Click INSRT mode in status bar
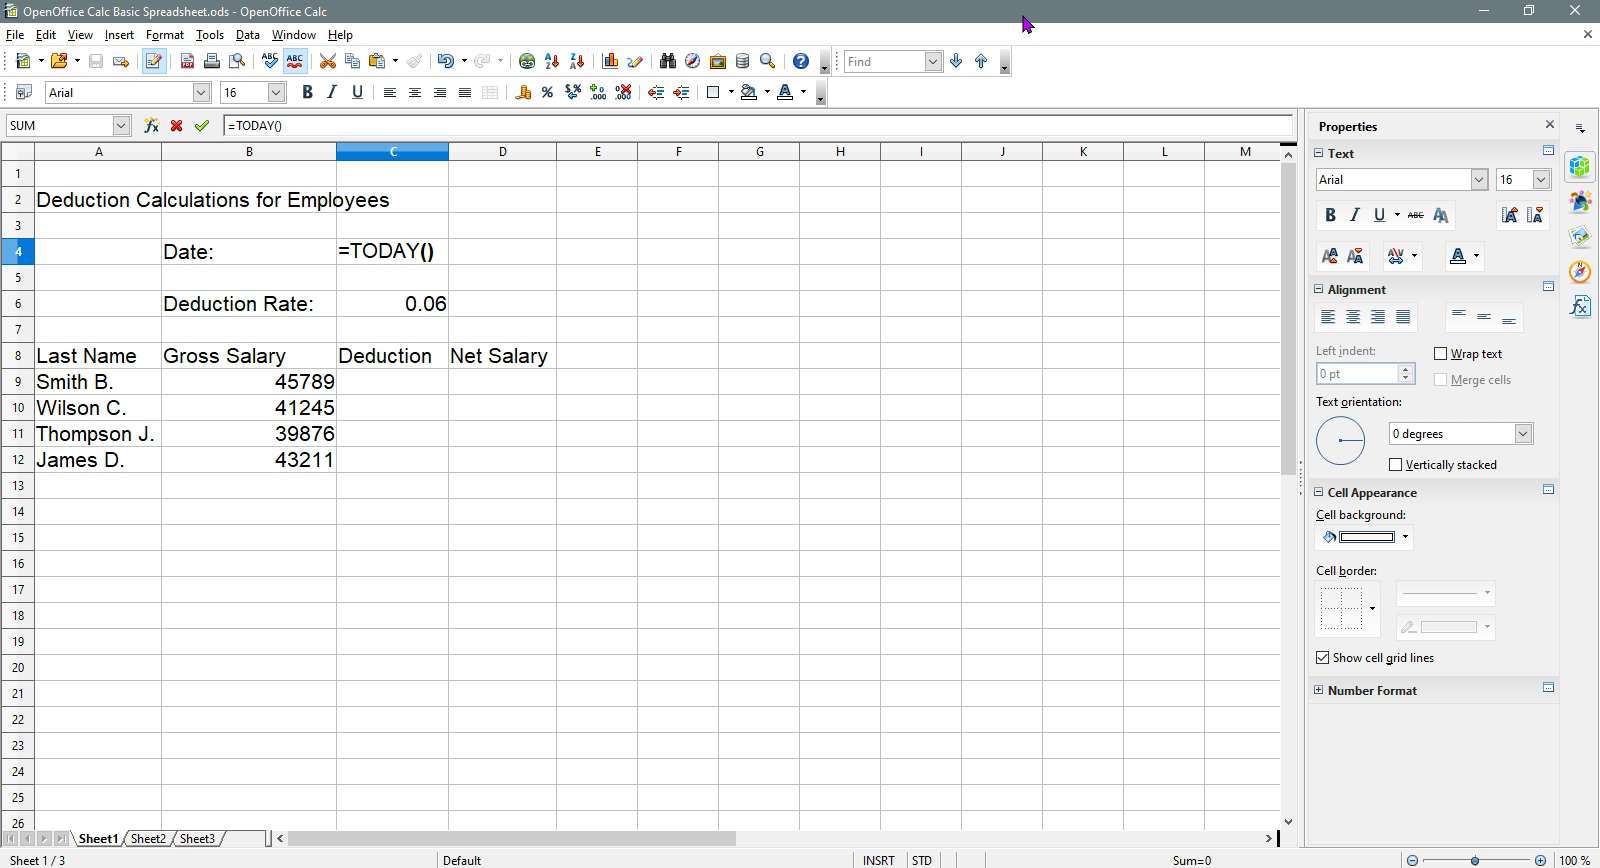The image size is (1600, 868). click(x=879, y=860)
